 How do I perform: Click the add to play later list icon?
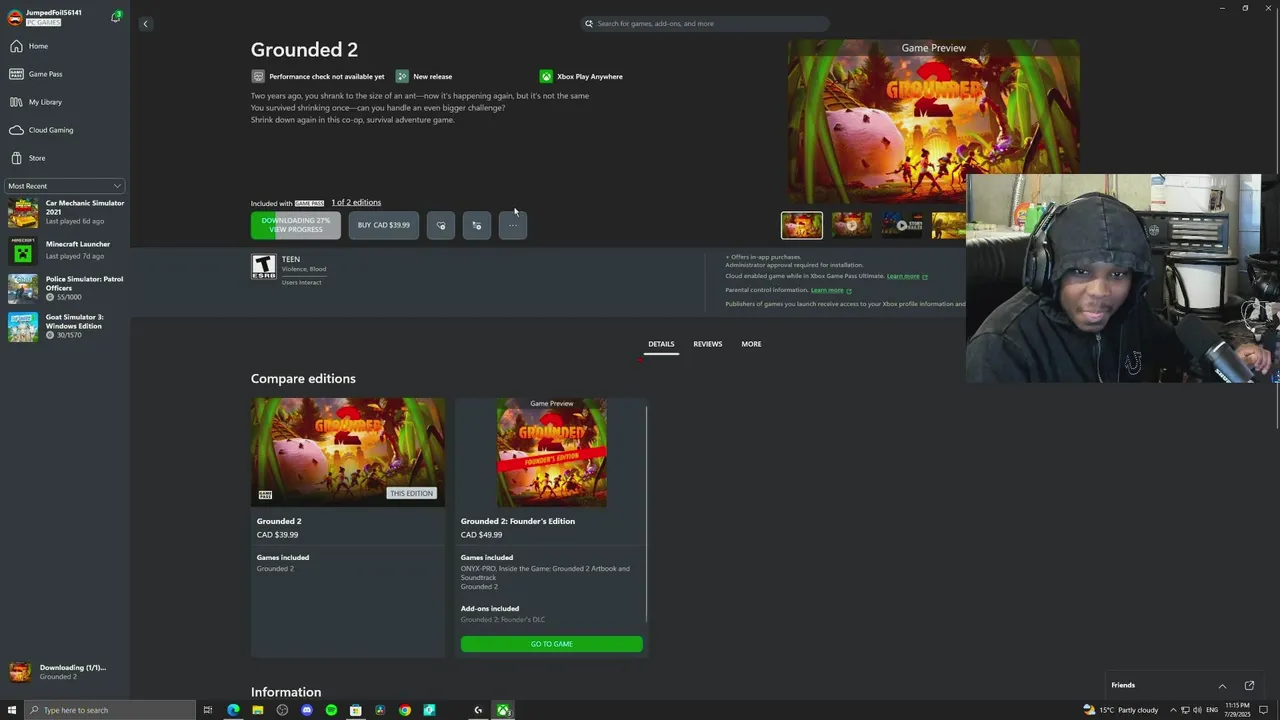tap(477, 225)
